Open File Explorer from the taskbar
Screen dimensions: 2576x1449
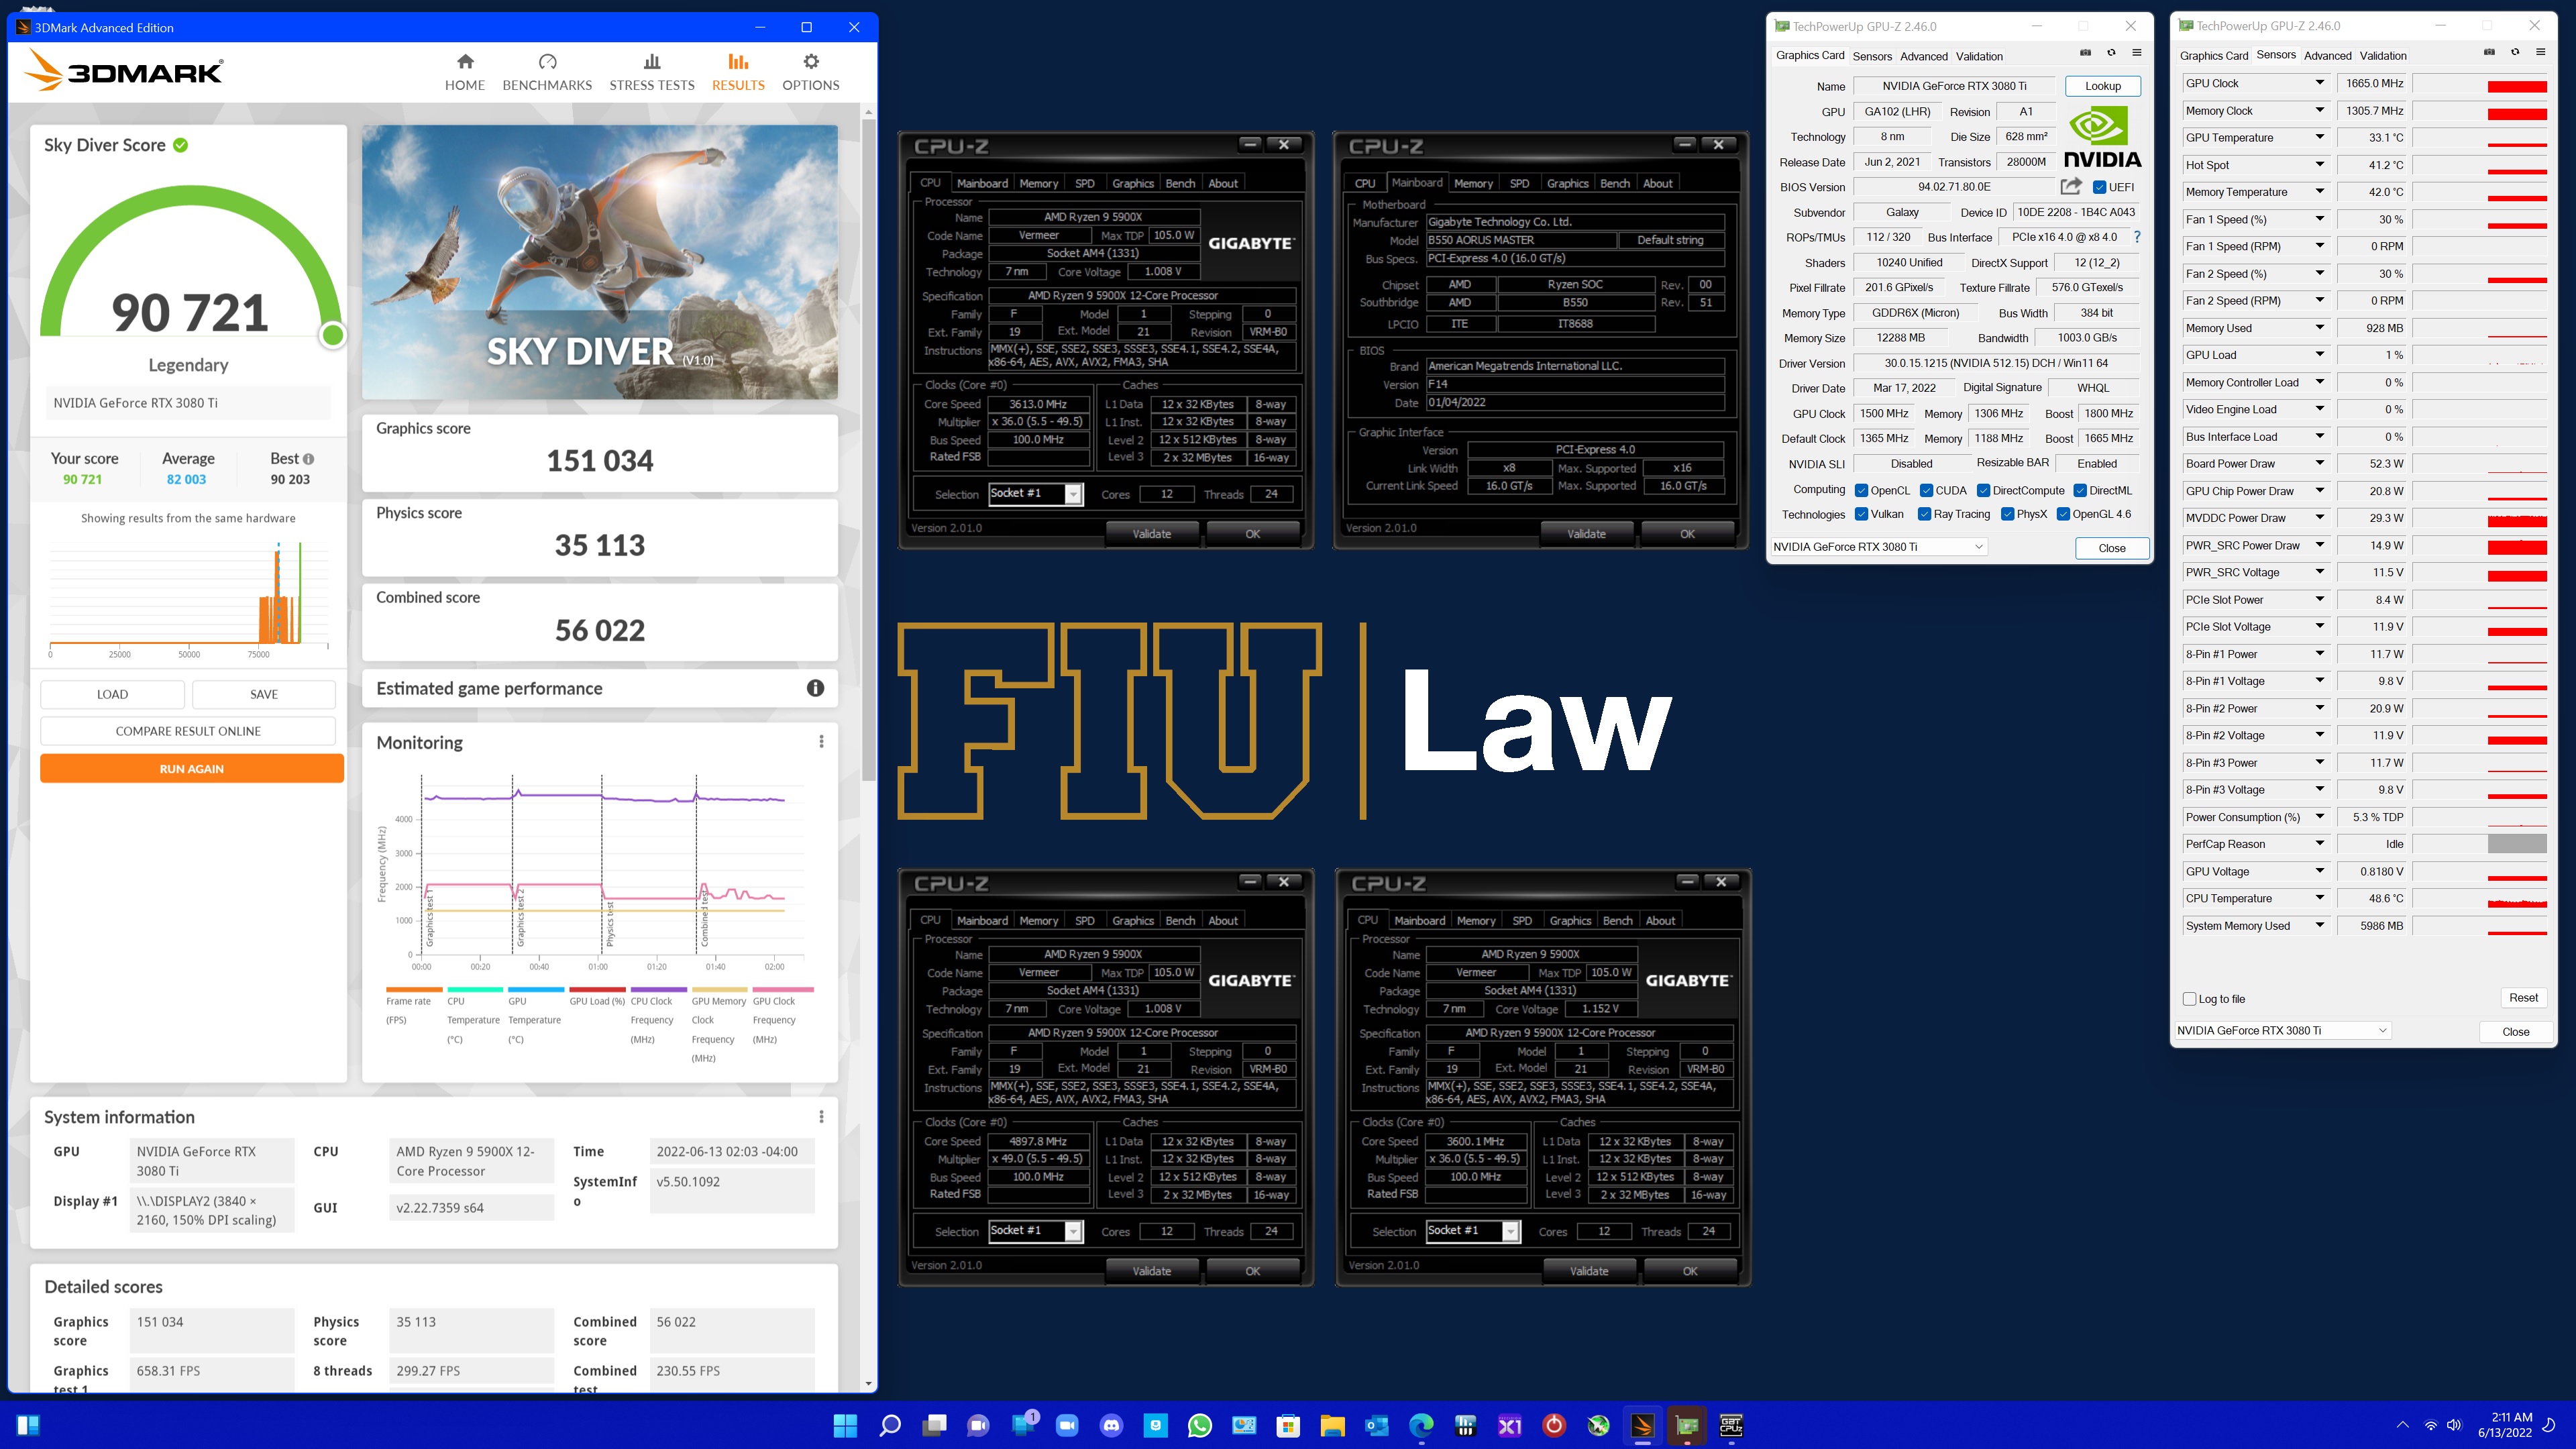[1332, 1425]
